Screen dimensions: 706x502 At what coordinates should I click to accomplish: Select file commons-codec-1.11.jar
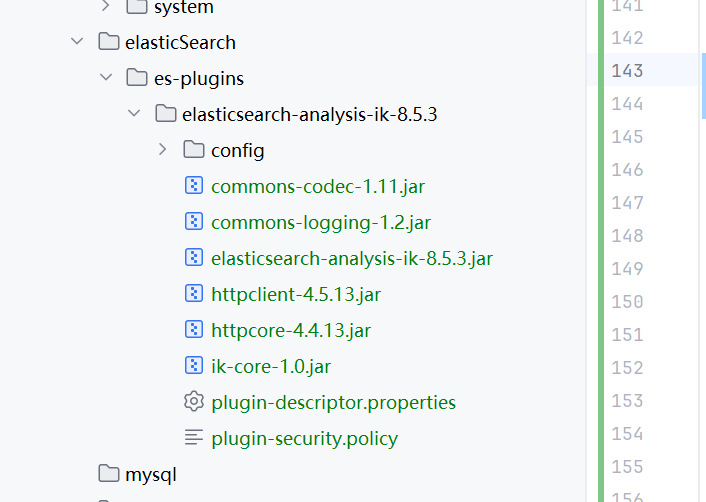click(x=318, y=187)
